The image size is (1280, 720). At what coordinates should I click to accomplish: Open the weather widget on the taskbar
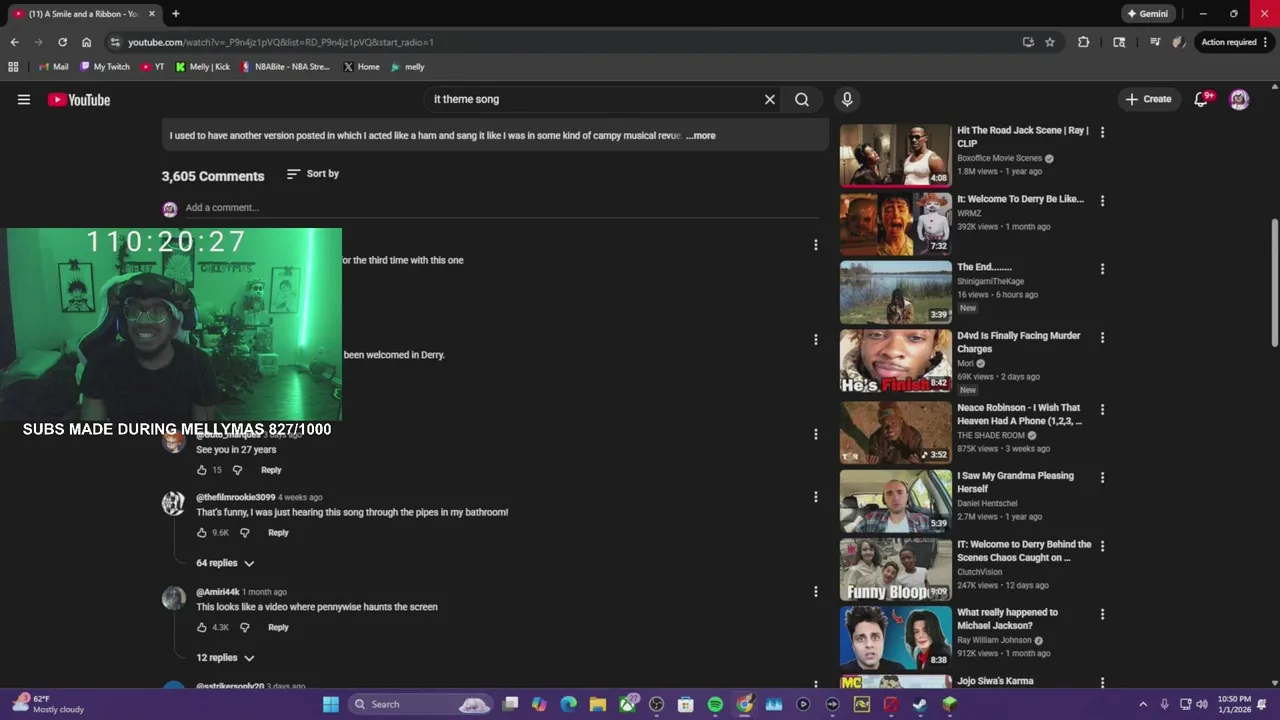48,704
